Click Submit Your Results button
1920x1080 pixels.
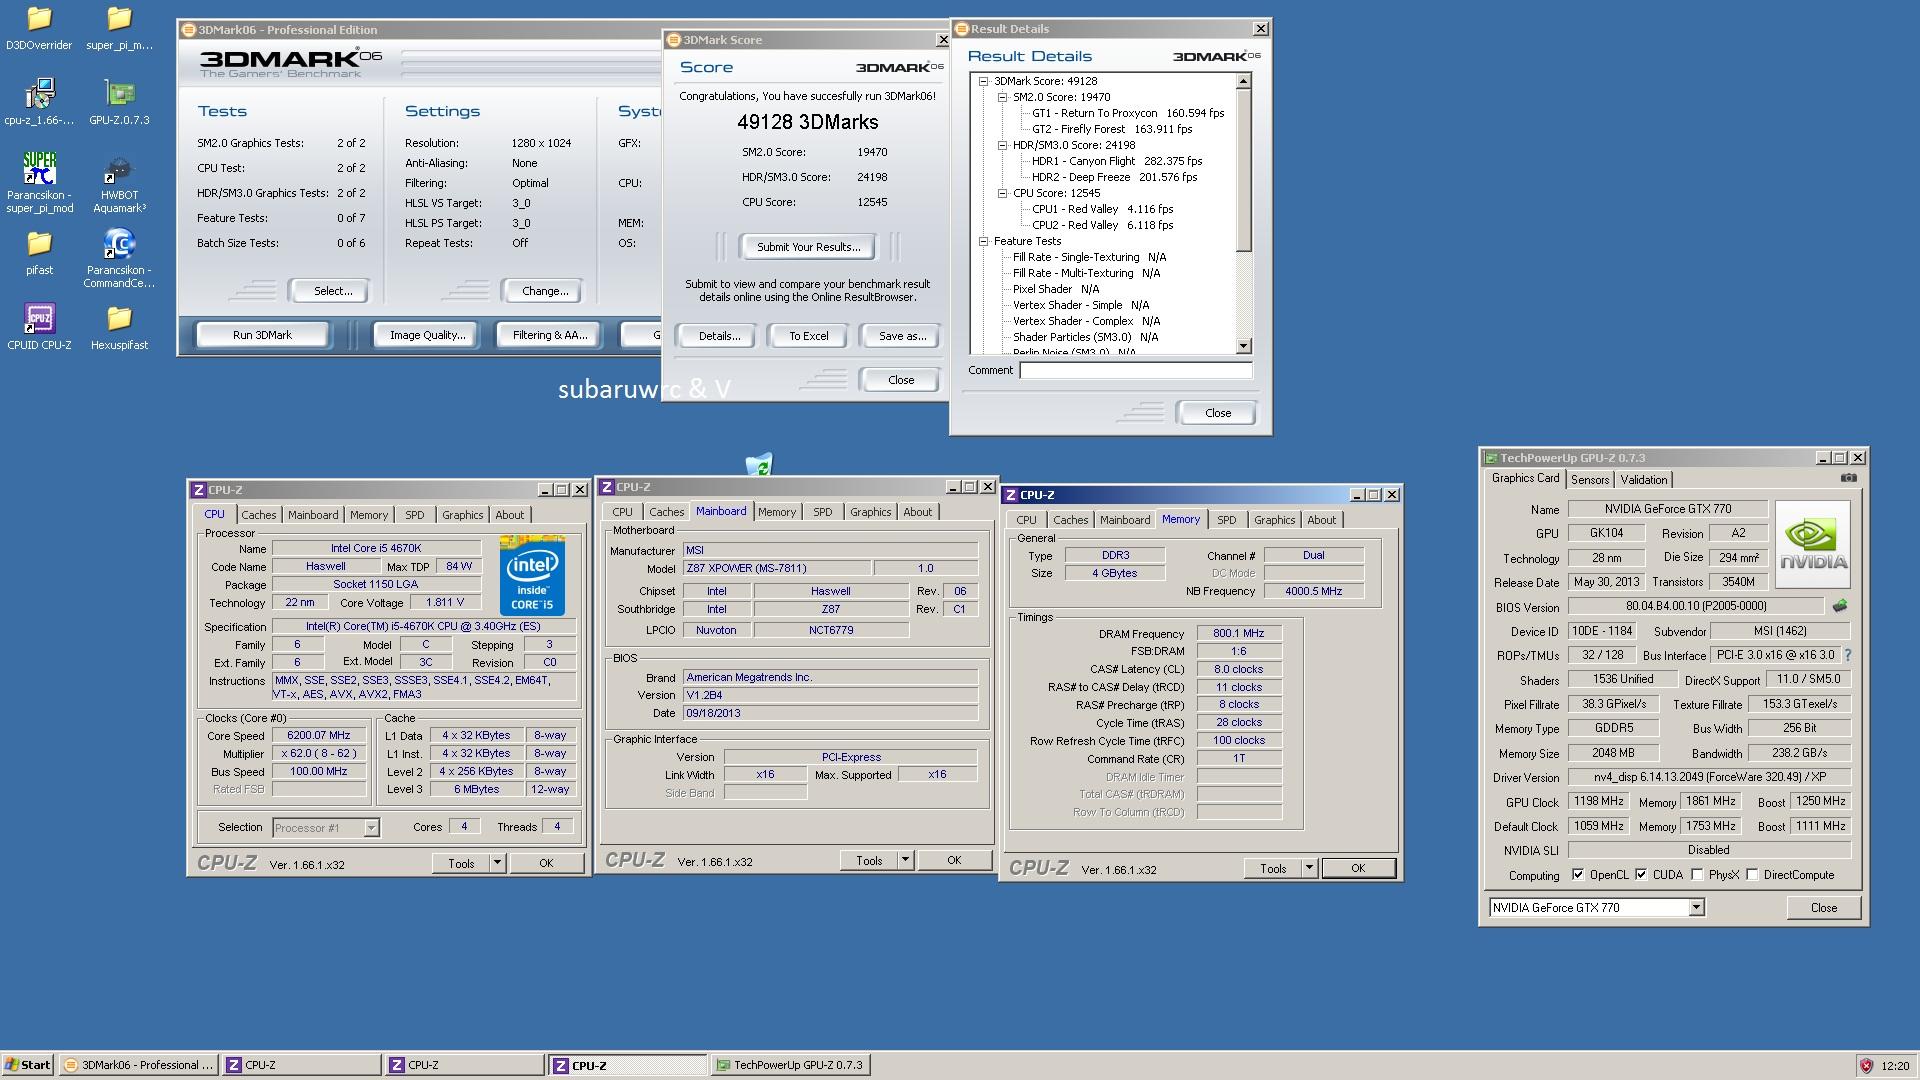(x=808, y=247)
